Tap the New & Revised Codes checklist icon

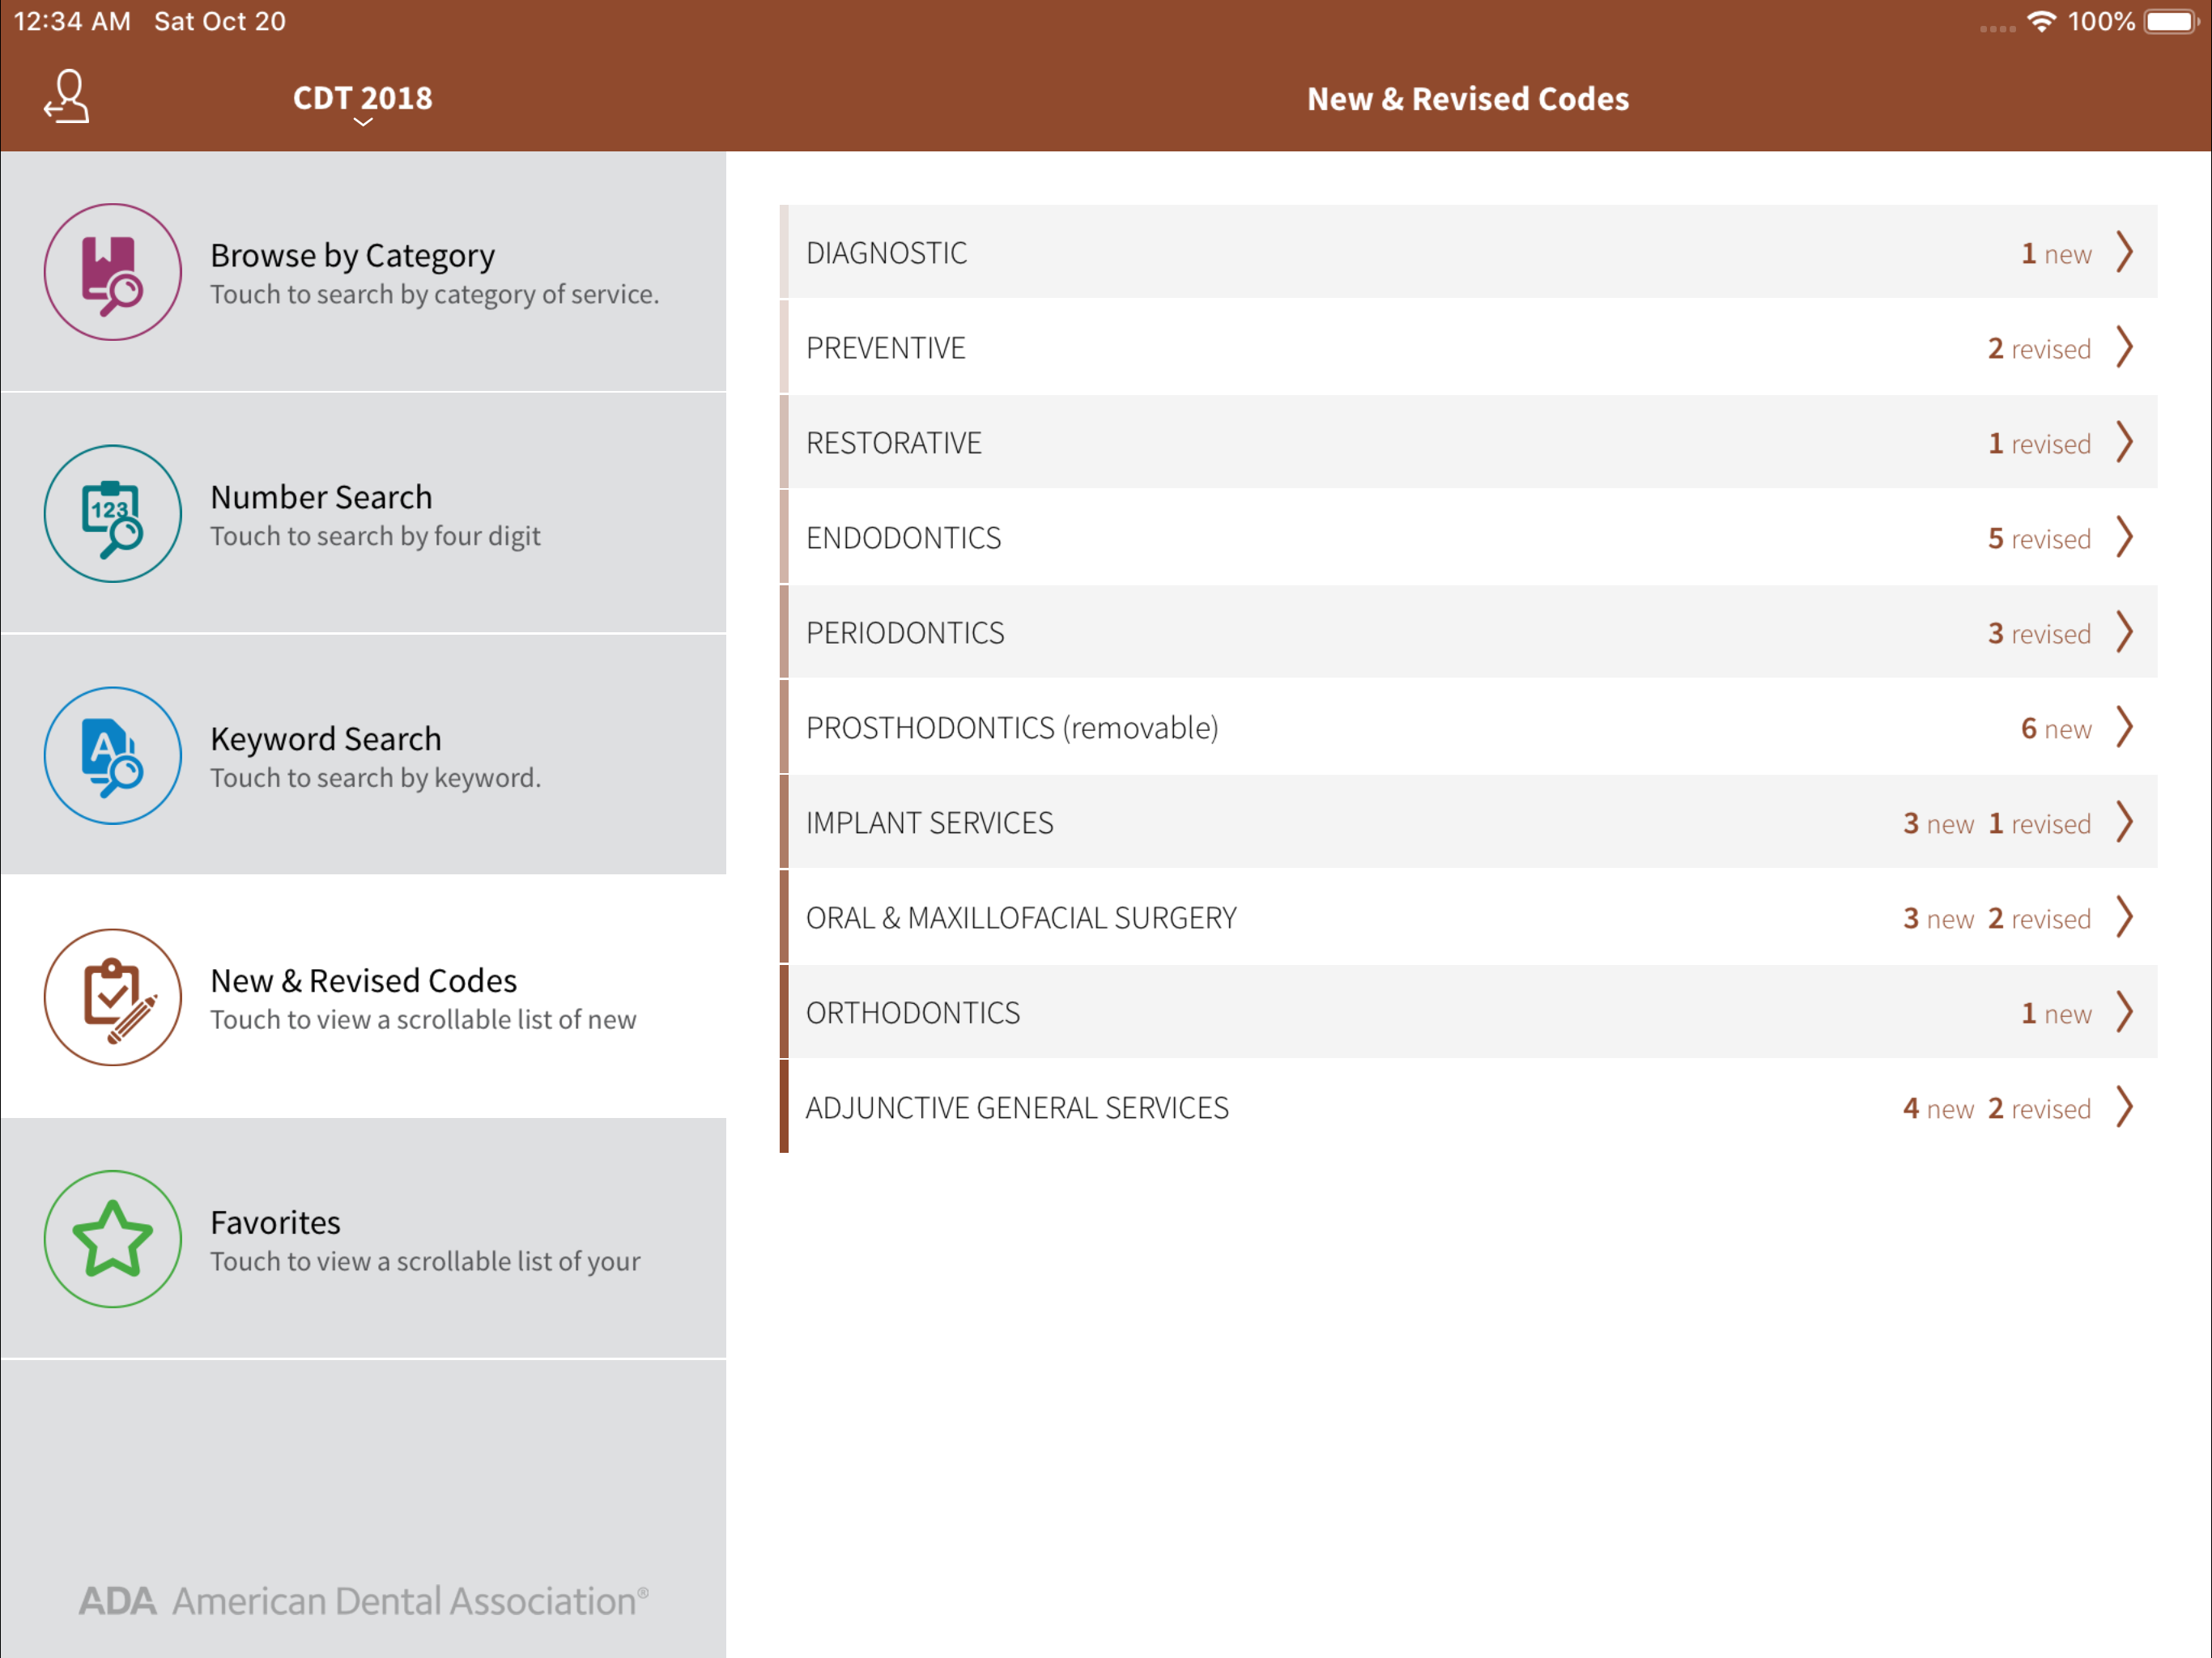pos(113,998)
